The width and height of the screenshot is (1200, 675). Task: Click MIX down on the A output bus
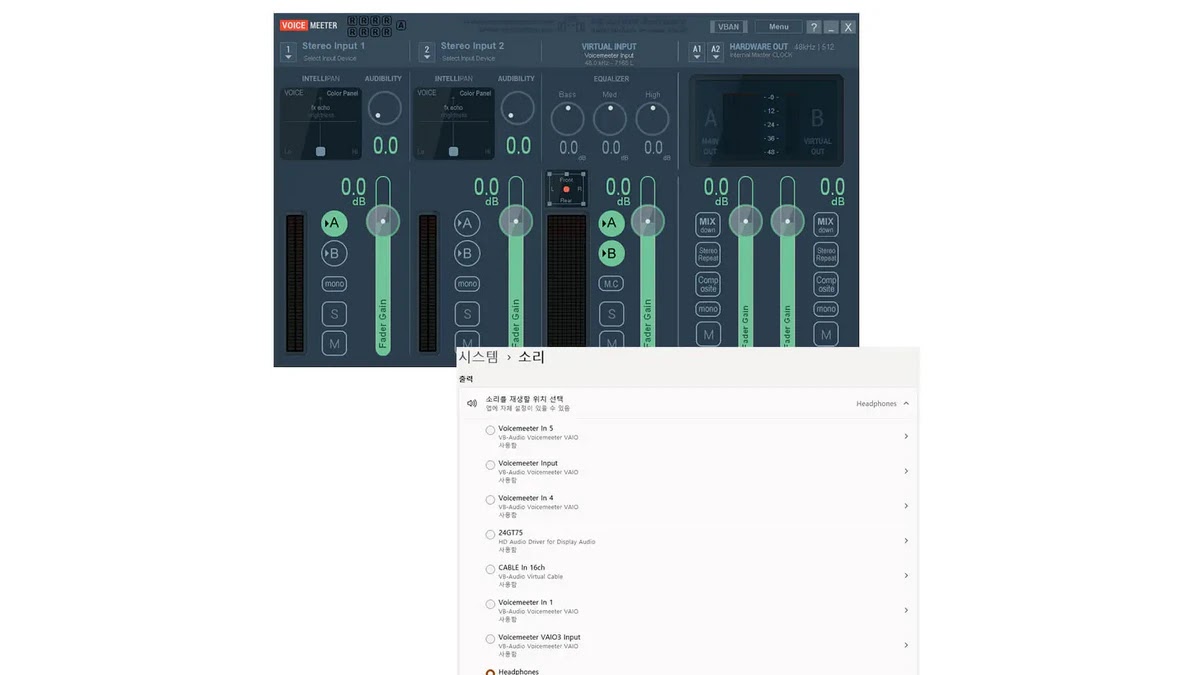coord(708,225)
